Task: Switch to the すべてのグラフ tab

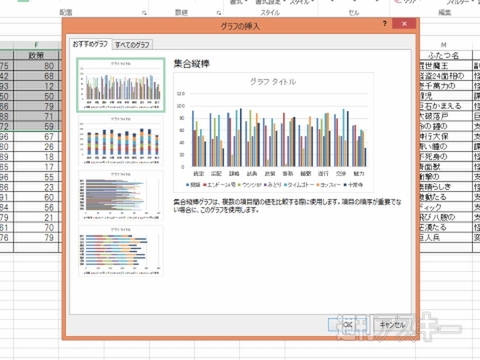Action: [x=132, y=45]
